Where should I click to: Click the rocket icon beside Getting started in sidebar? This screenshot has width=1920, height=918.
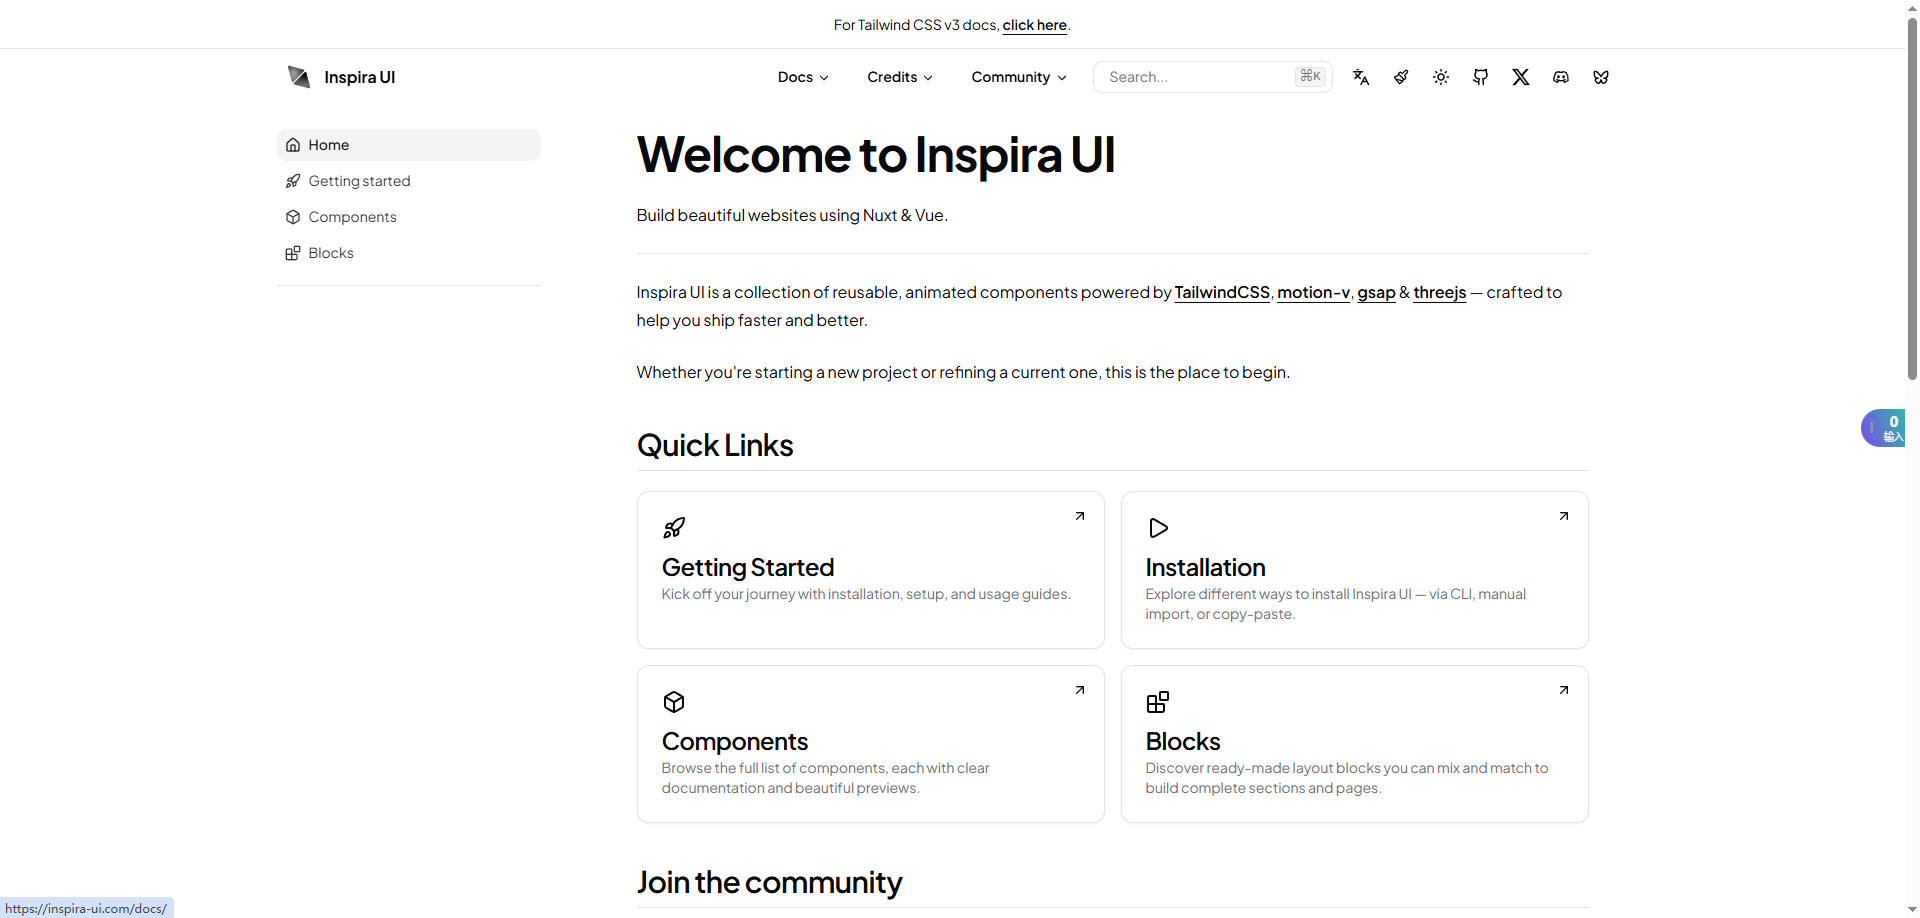coord(293,181)
